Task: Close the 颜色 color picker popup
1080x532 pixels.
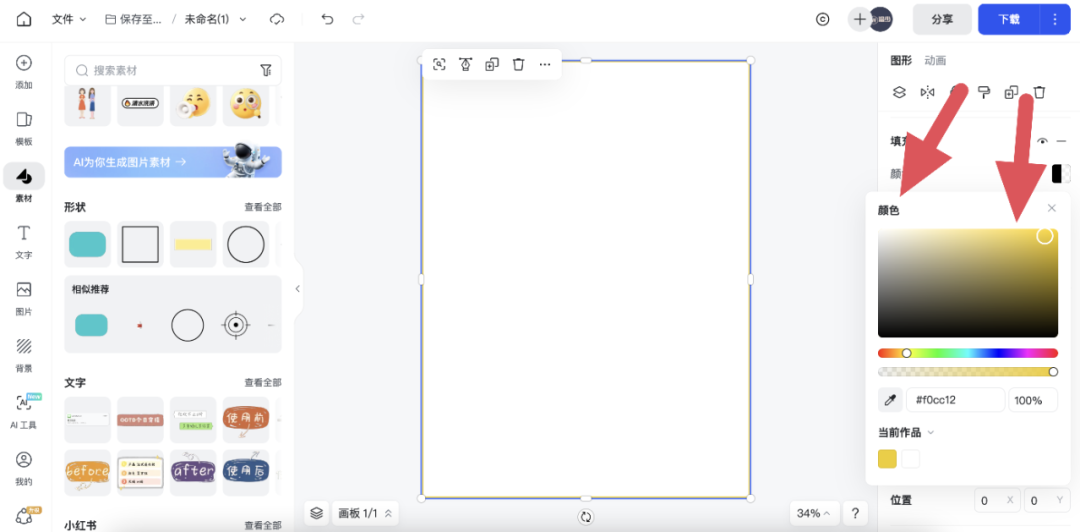Action: [x=1051, y=208]
